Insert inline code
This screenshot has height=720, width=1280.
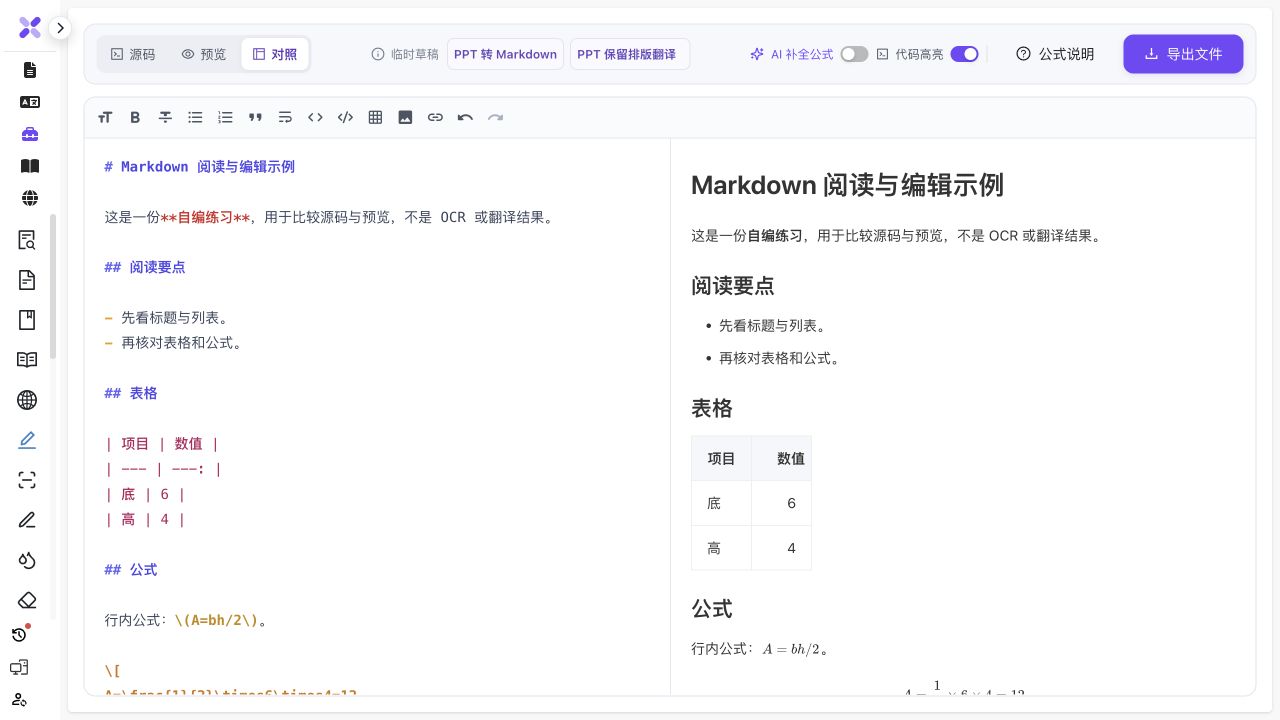[x=315, y=117]
